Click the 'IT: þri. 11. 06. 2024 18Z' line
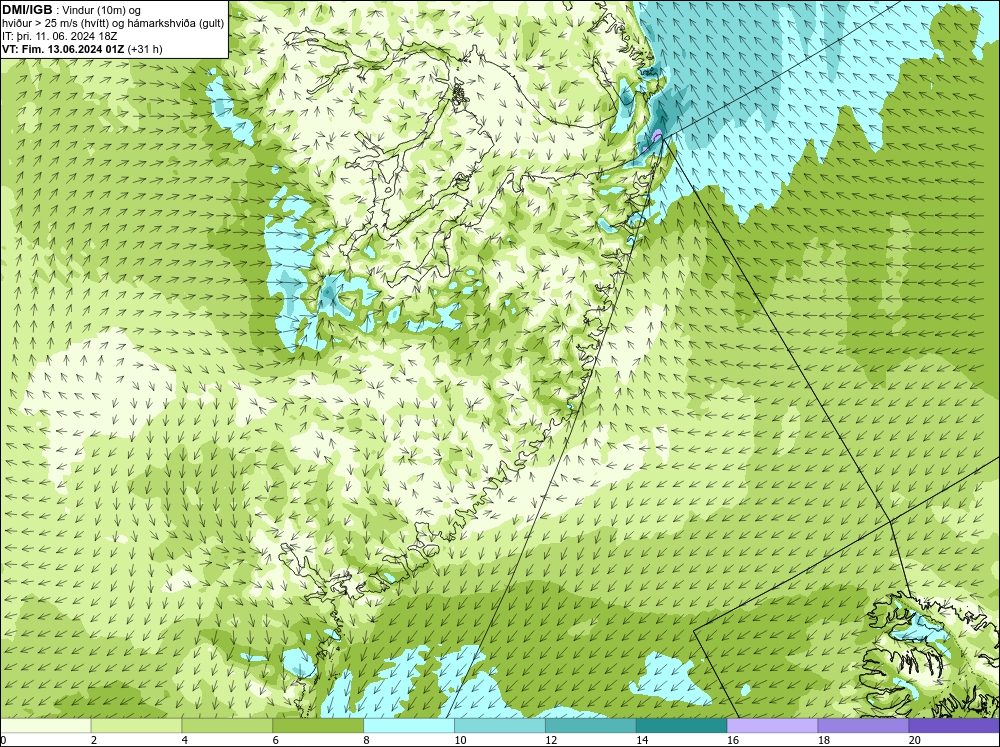Viewport: 1000px width, 747px height. coord(59,36)
